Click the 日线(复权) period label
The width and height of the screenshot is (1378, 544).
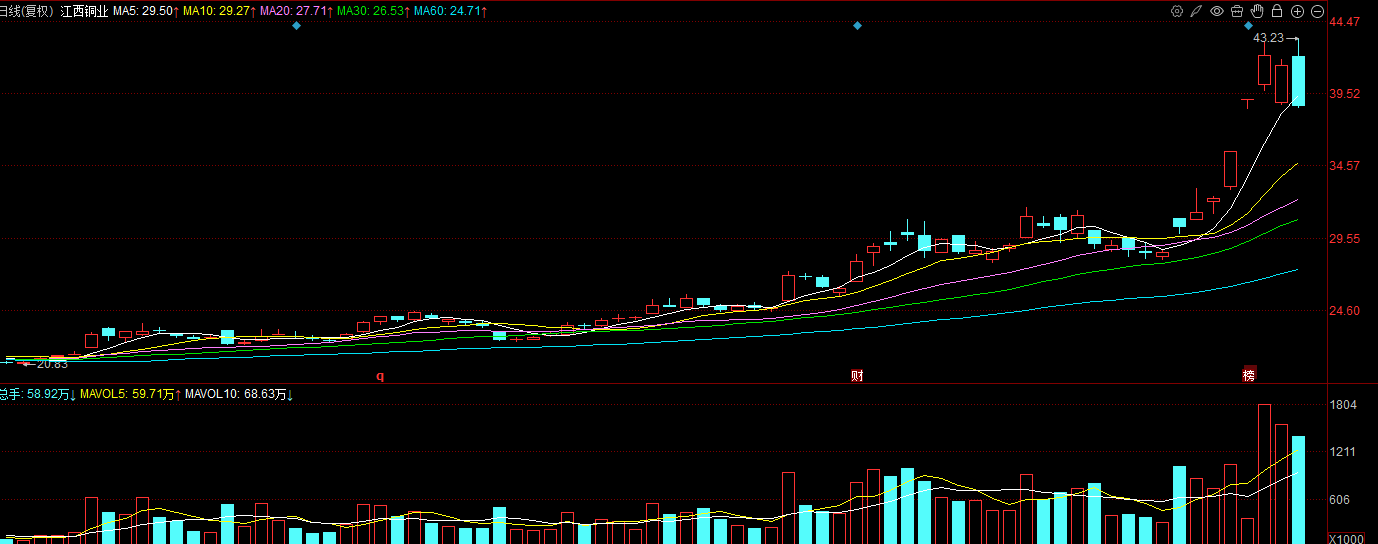(27, 11)
